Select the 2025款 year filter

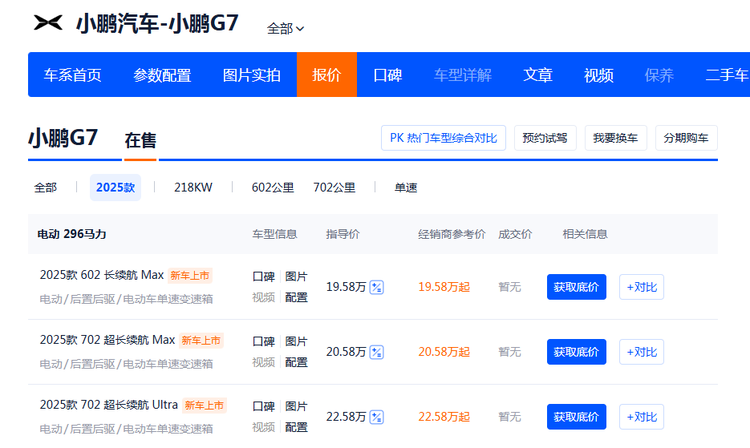pyautogui.click(x=115, y=187)
